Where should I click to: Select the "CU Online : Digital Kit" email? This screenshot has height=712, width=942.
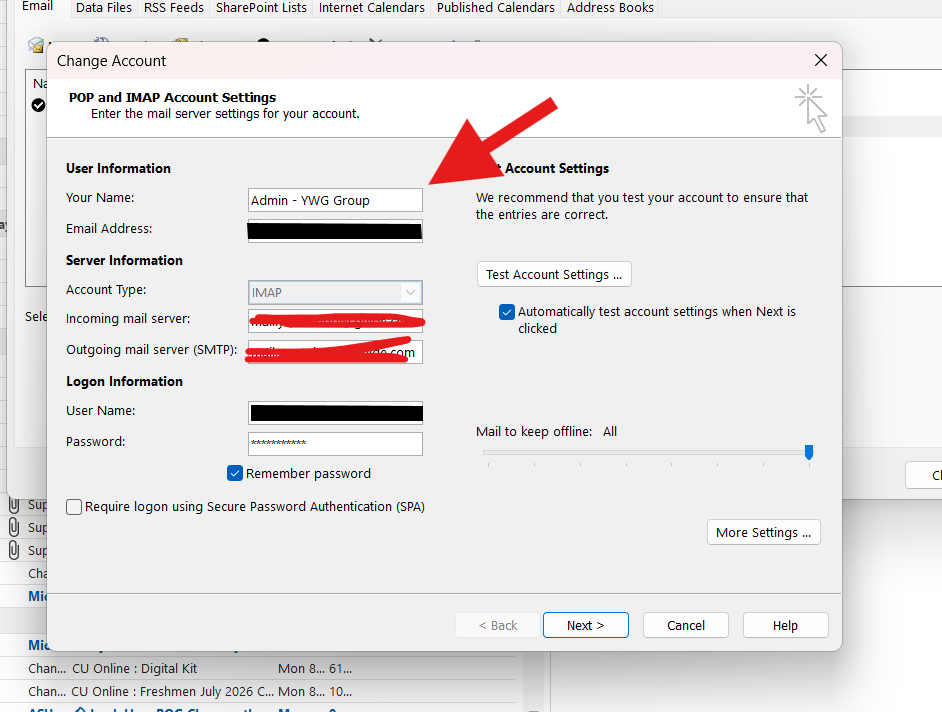coord(257,668)
